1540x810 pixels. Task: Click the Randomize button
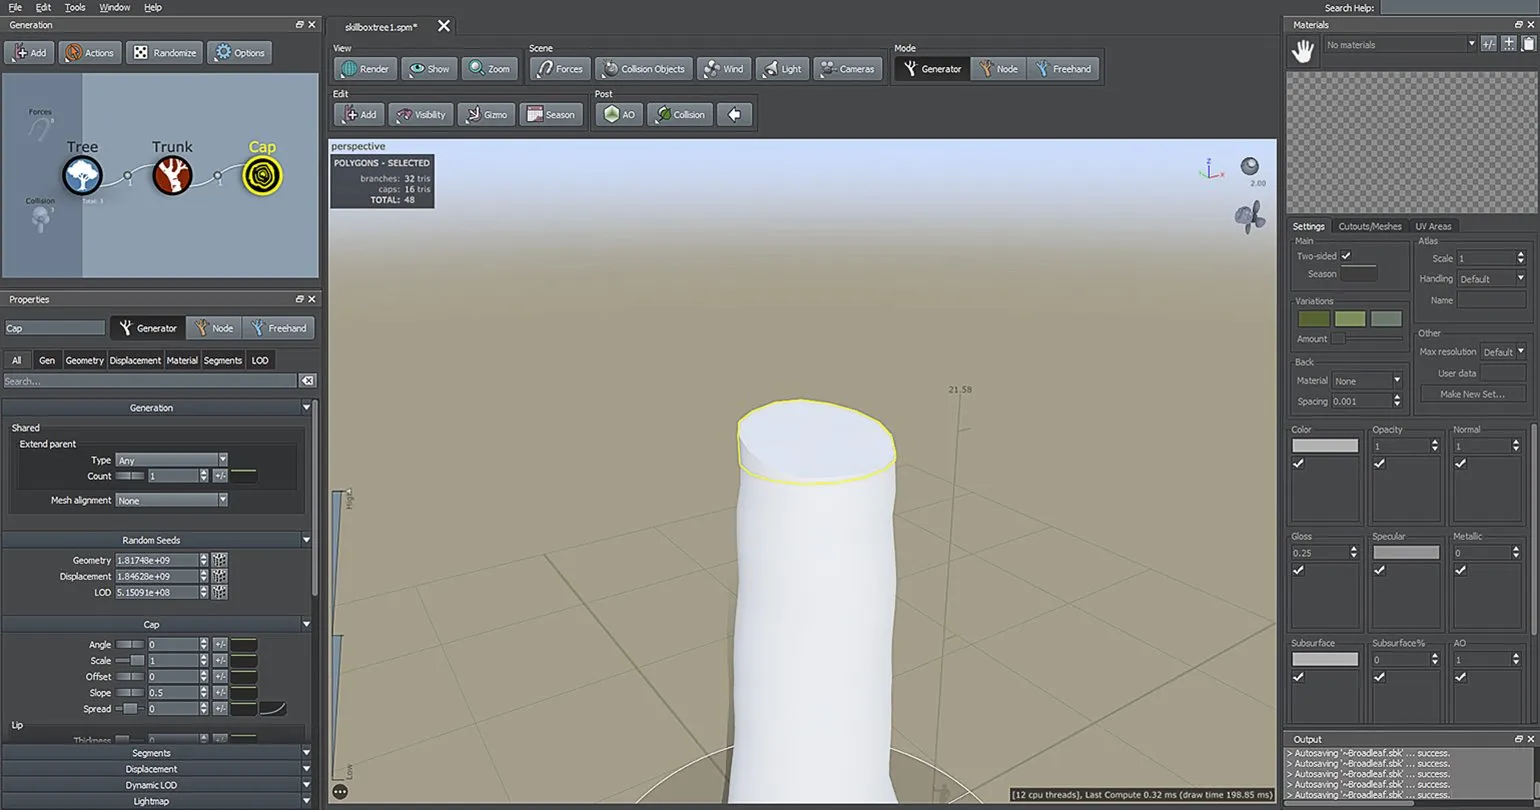164,53
